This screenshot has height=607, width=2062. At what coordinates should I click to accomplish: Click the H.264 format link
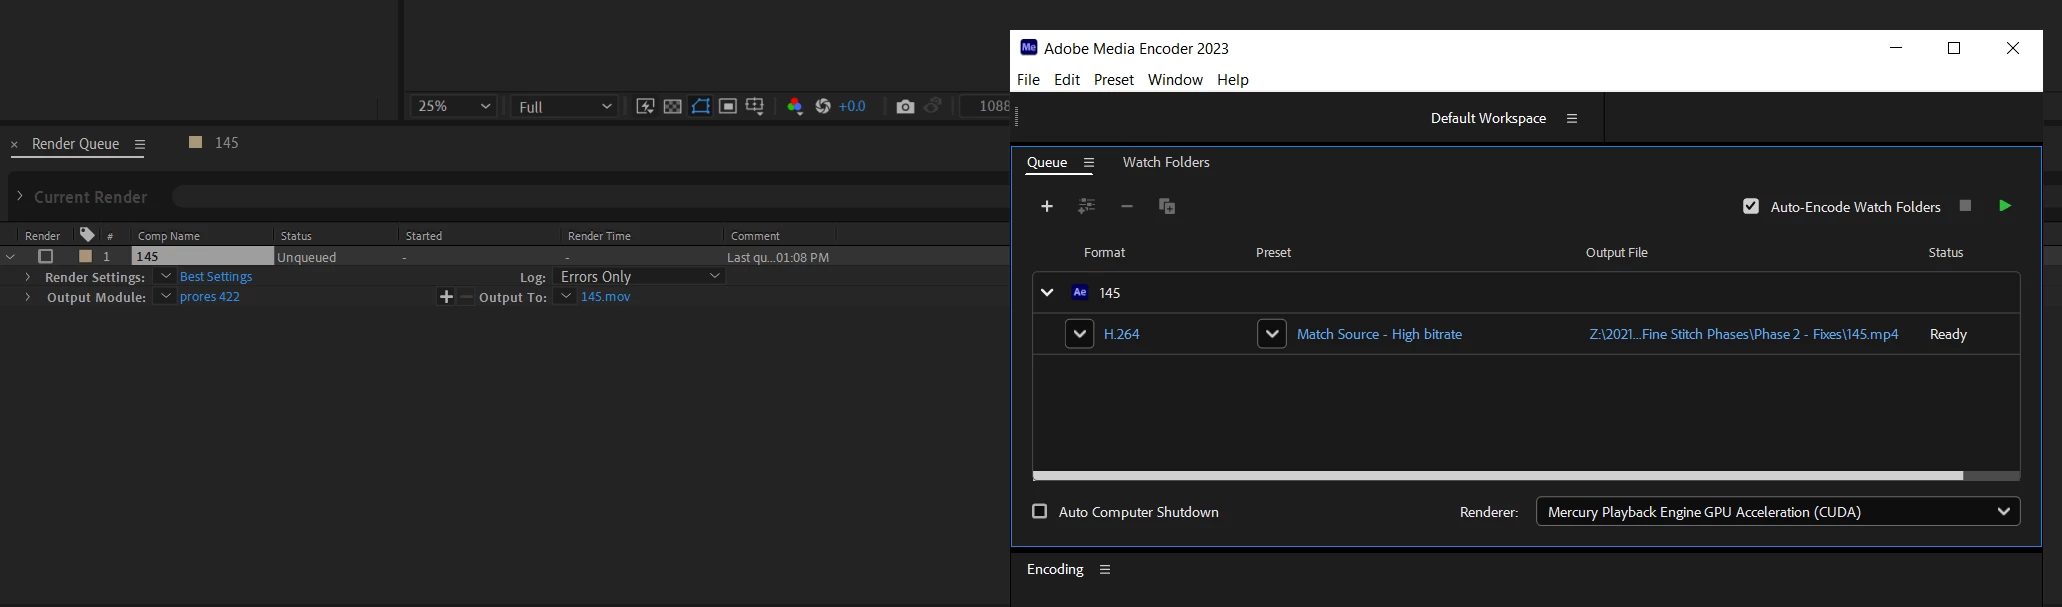pos(1122,334)
